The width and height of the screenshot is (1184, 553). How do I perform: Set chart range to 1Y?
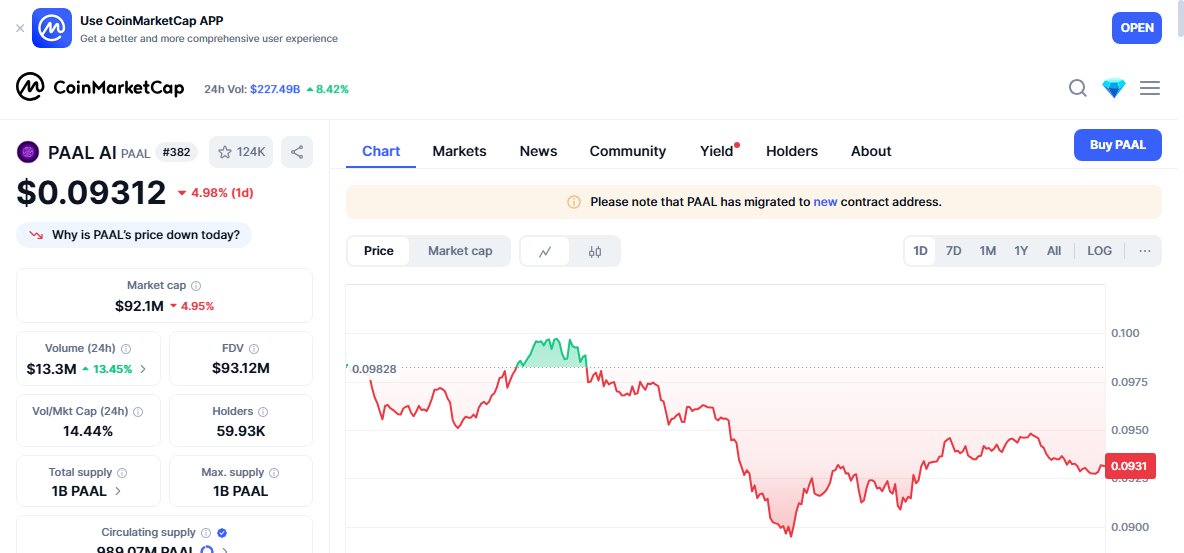click(1021, 251)
